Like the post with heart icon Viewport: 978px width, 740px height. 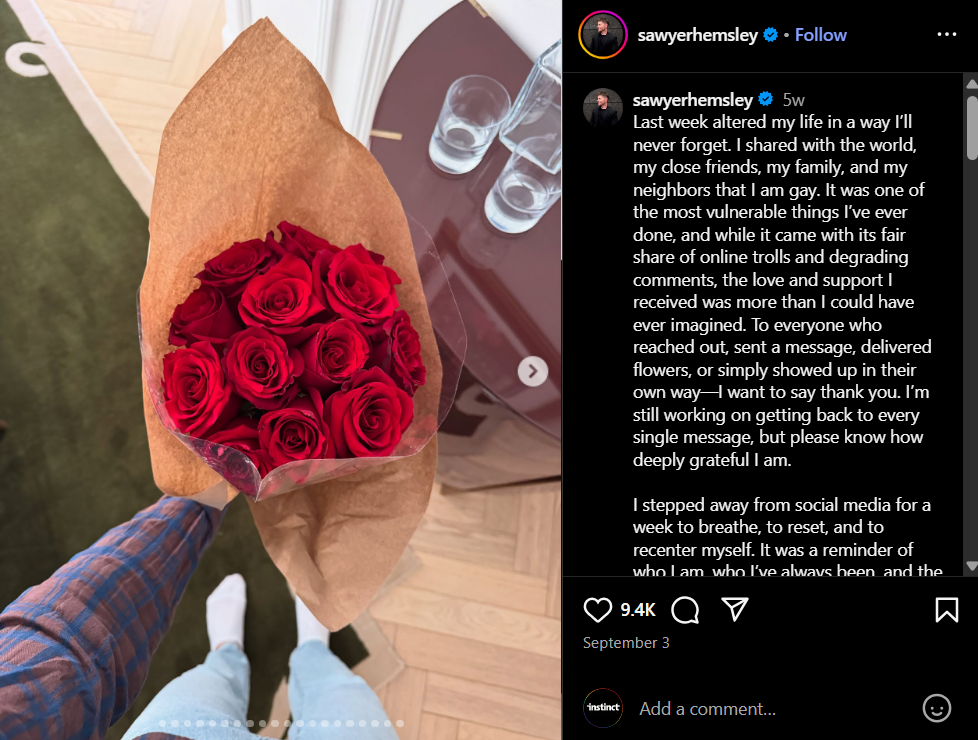tap(597, 610)
